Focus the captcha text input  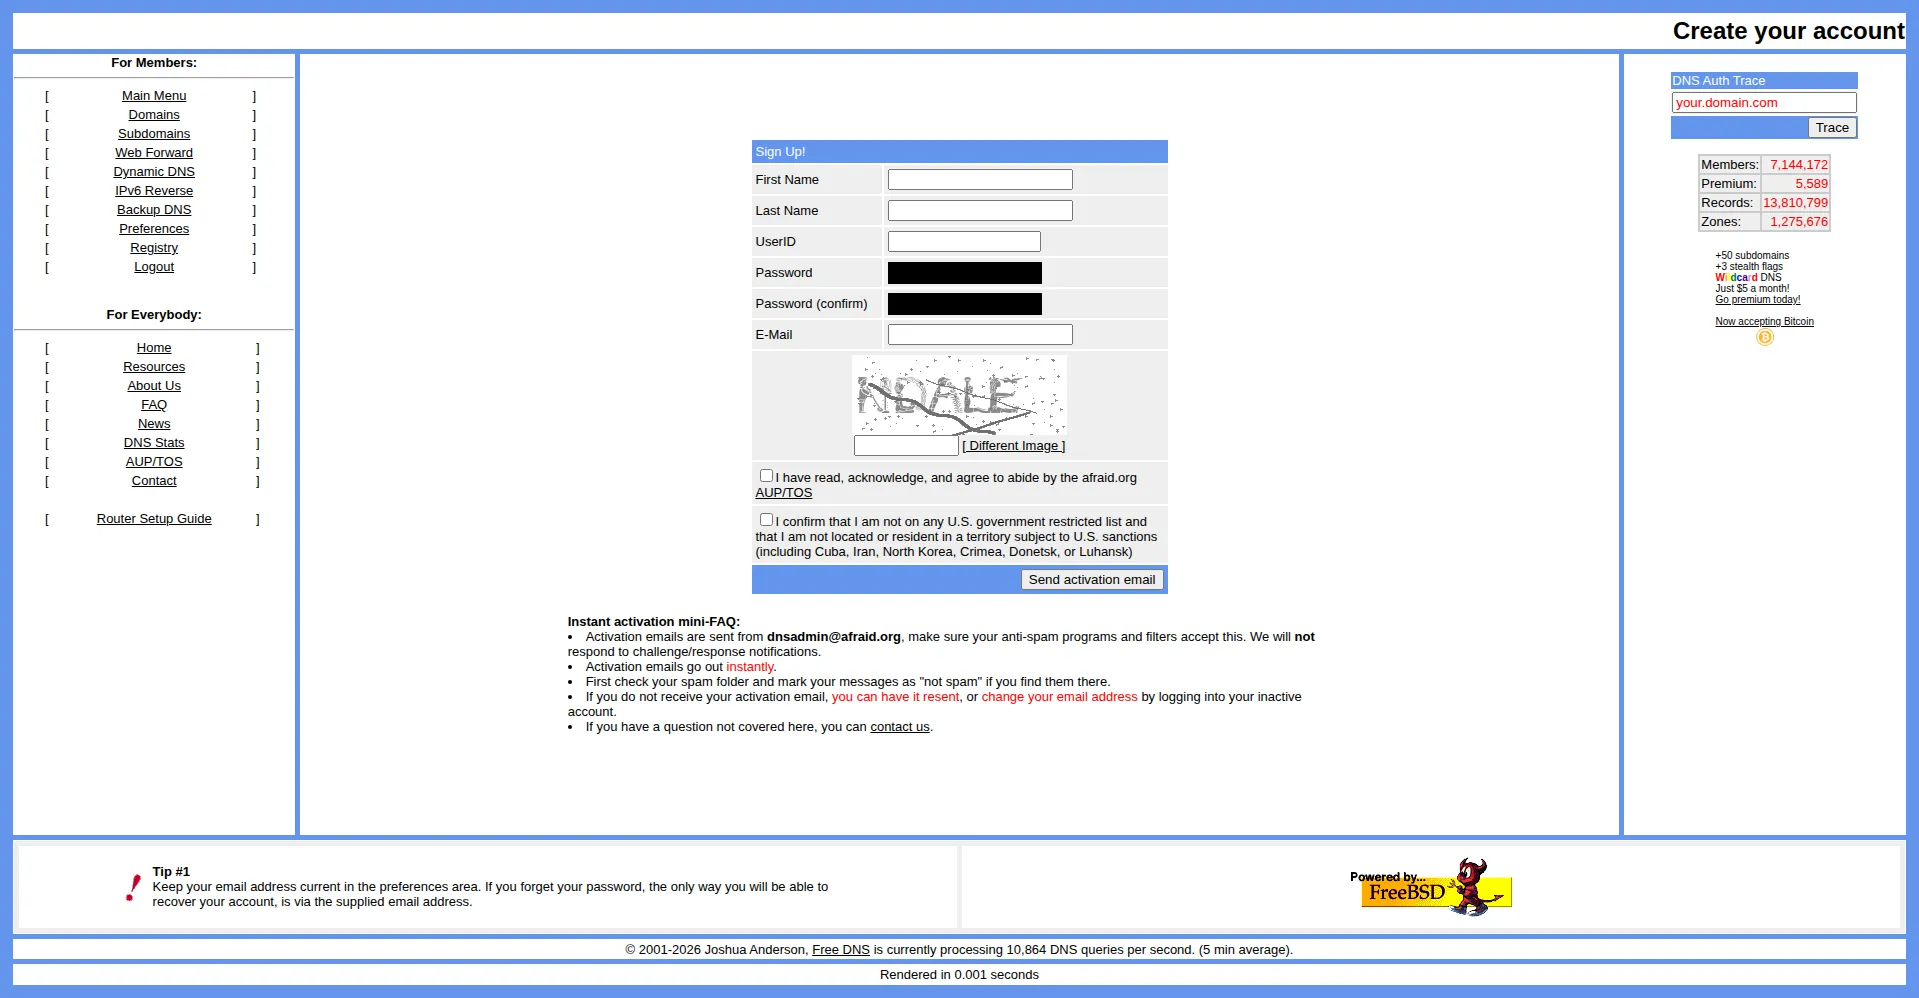906,446
